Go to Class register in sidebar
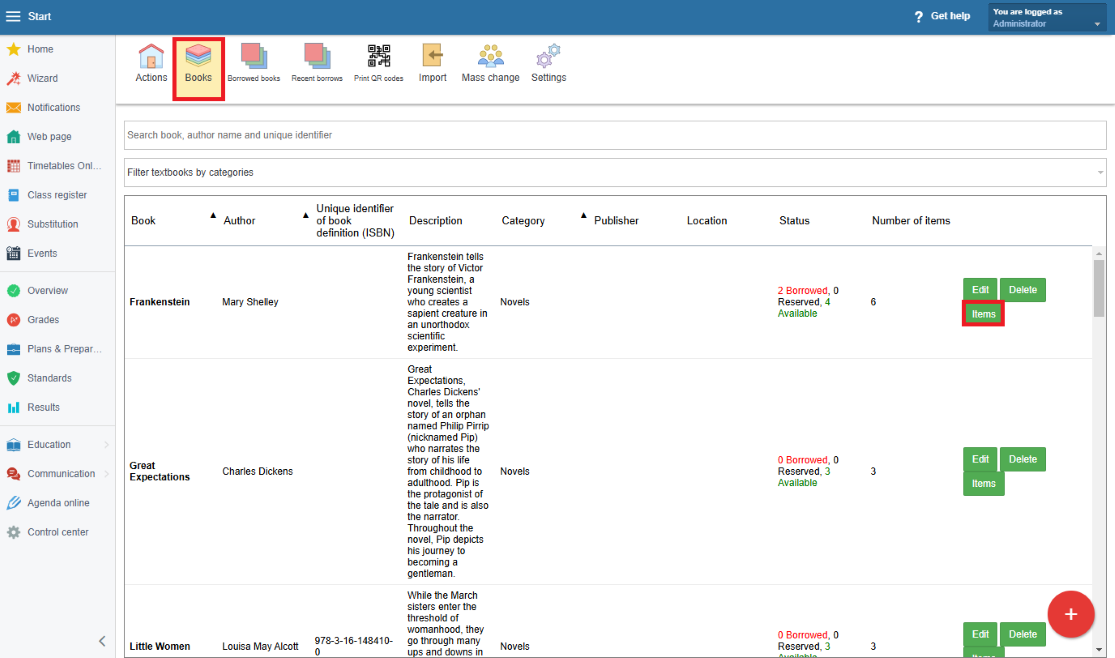Screen dimensions: 1115x658 [56, 195]
